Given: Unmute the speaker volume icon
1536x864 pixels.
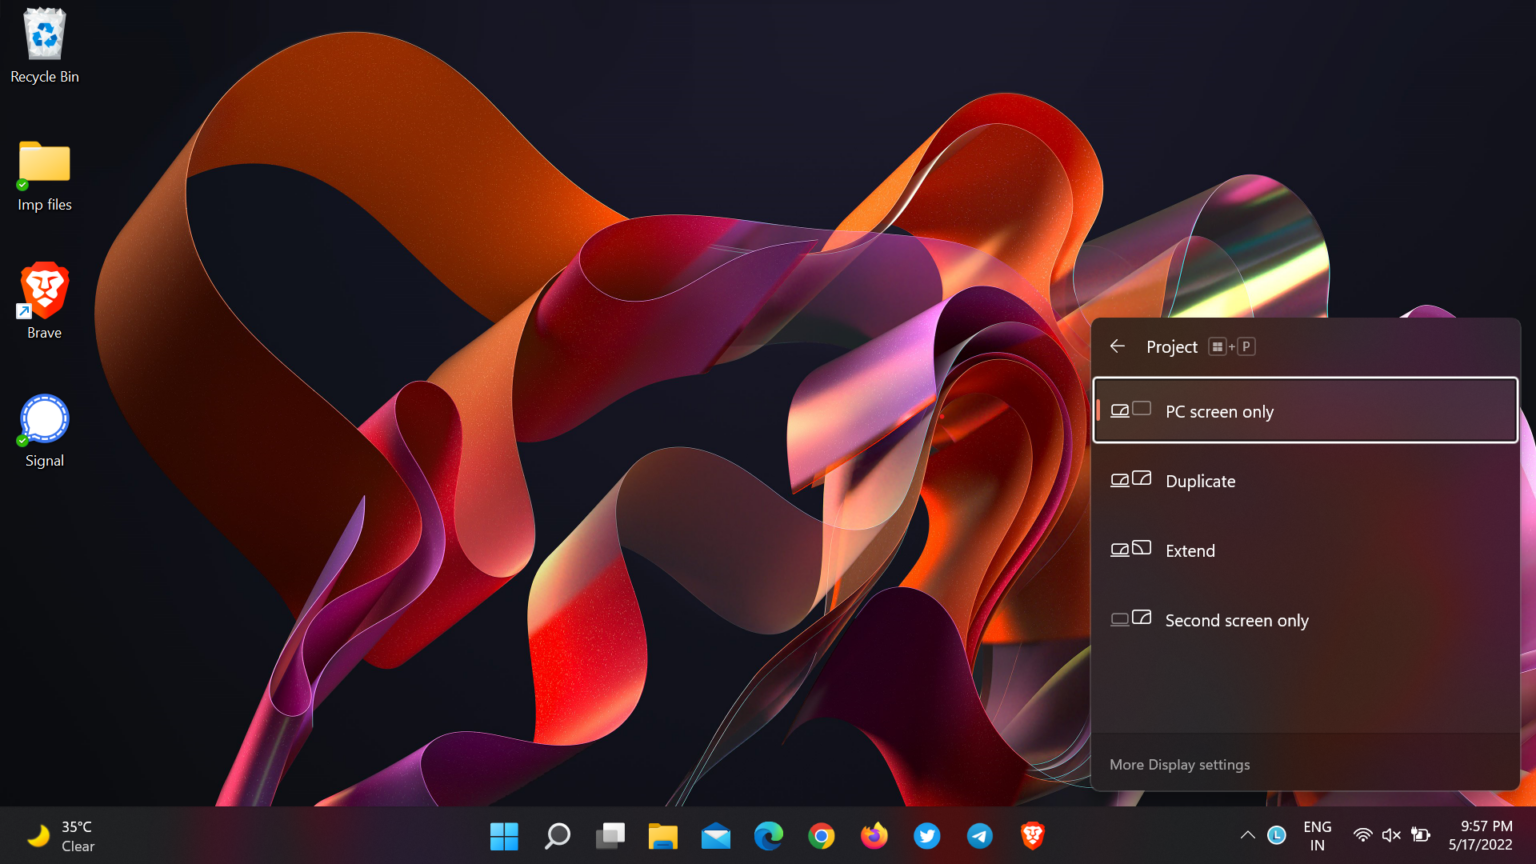Looking at the screenshot, I should point(1391,835).
